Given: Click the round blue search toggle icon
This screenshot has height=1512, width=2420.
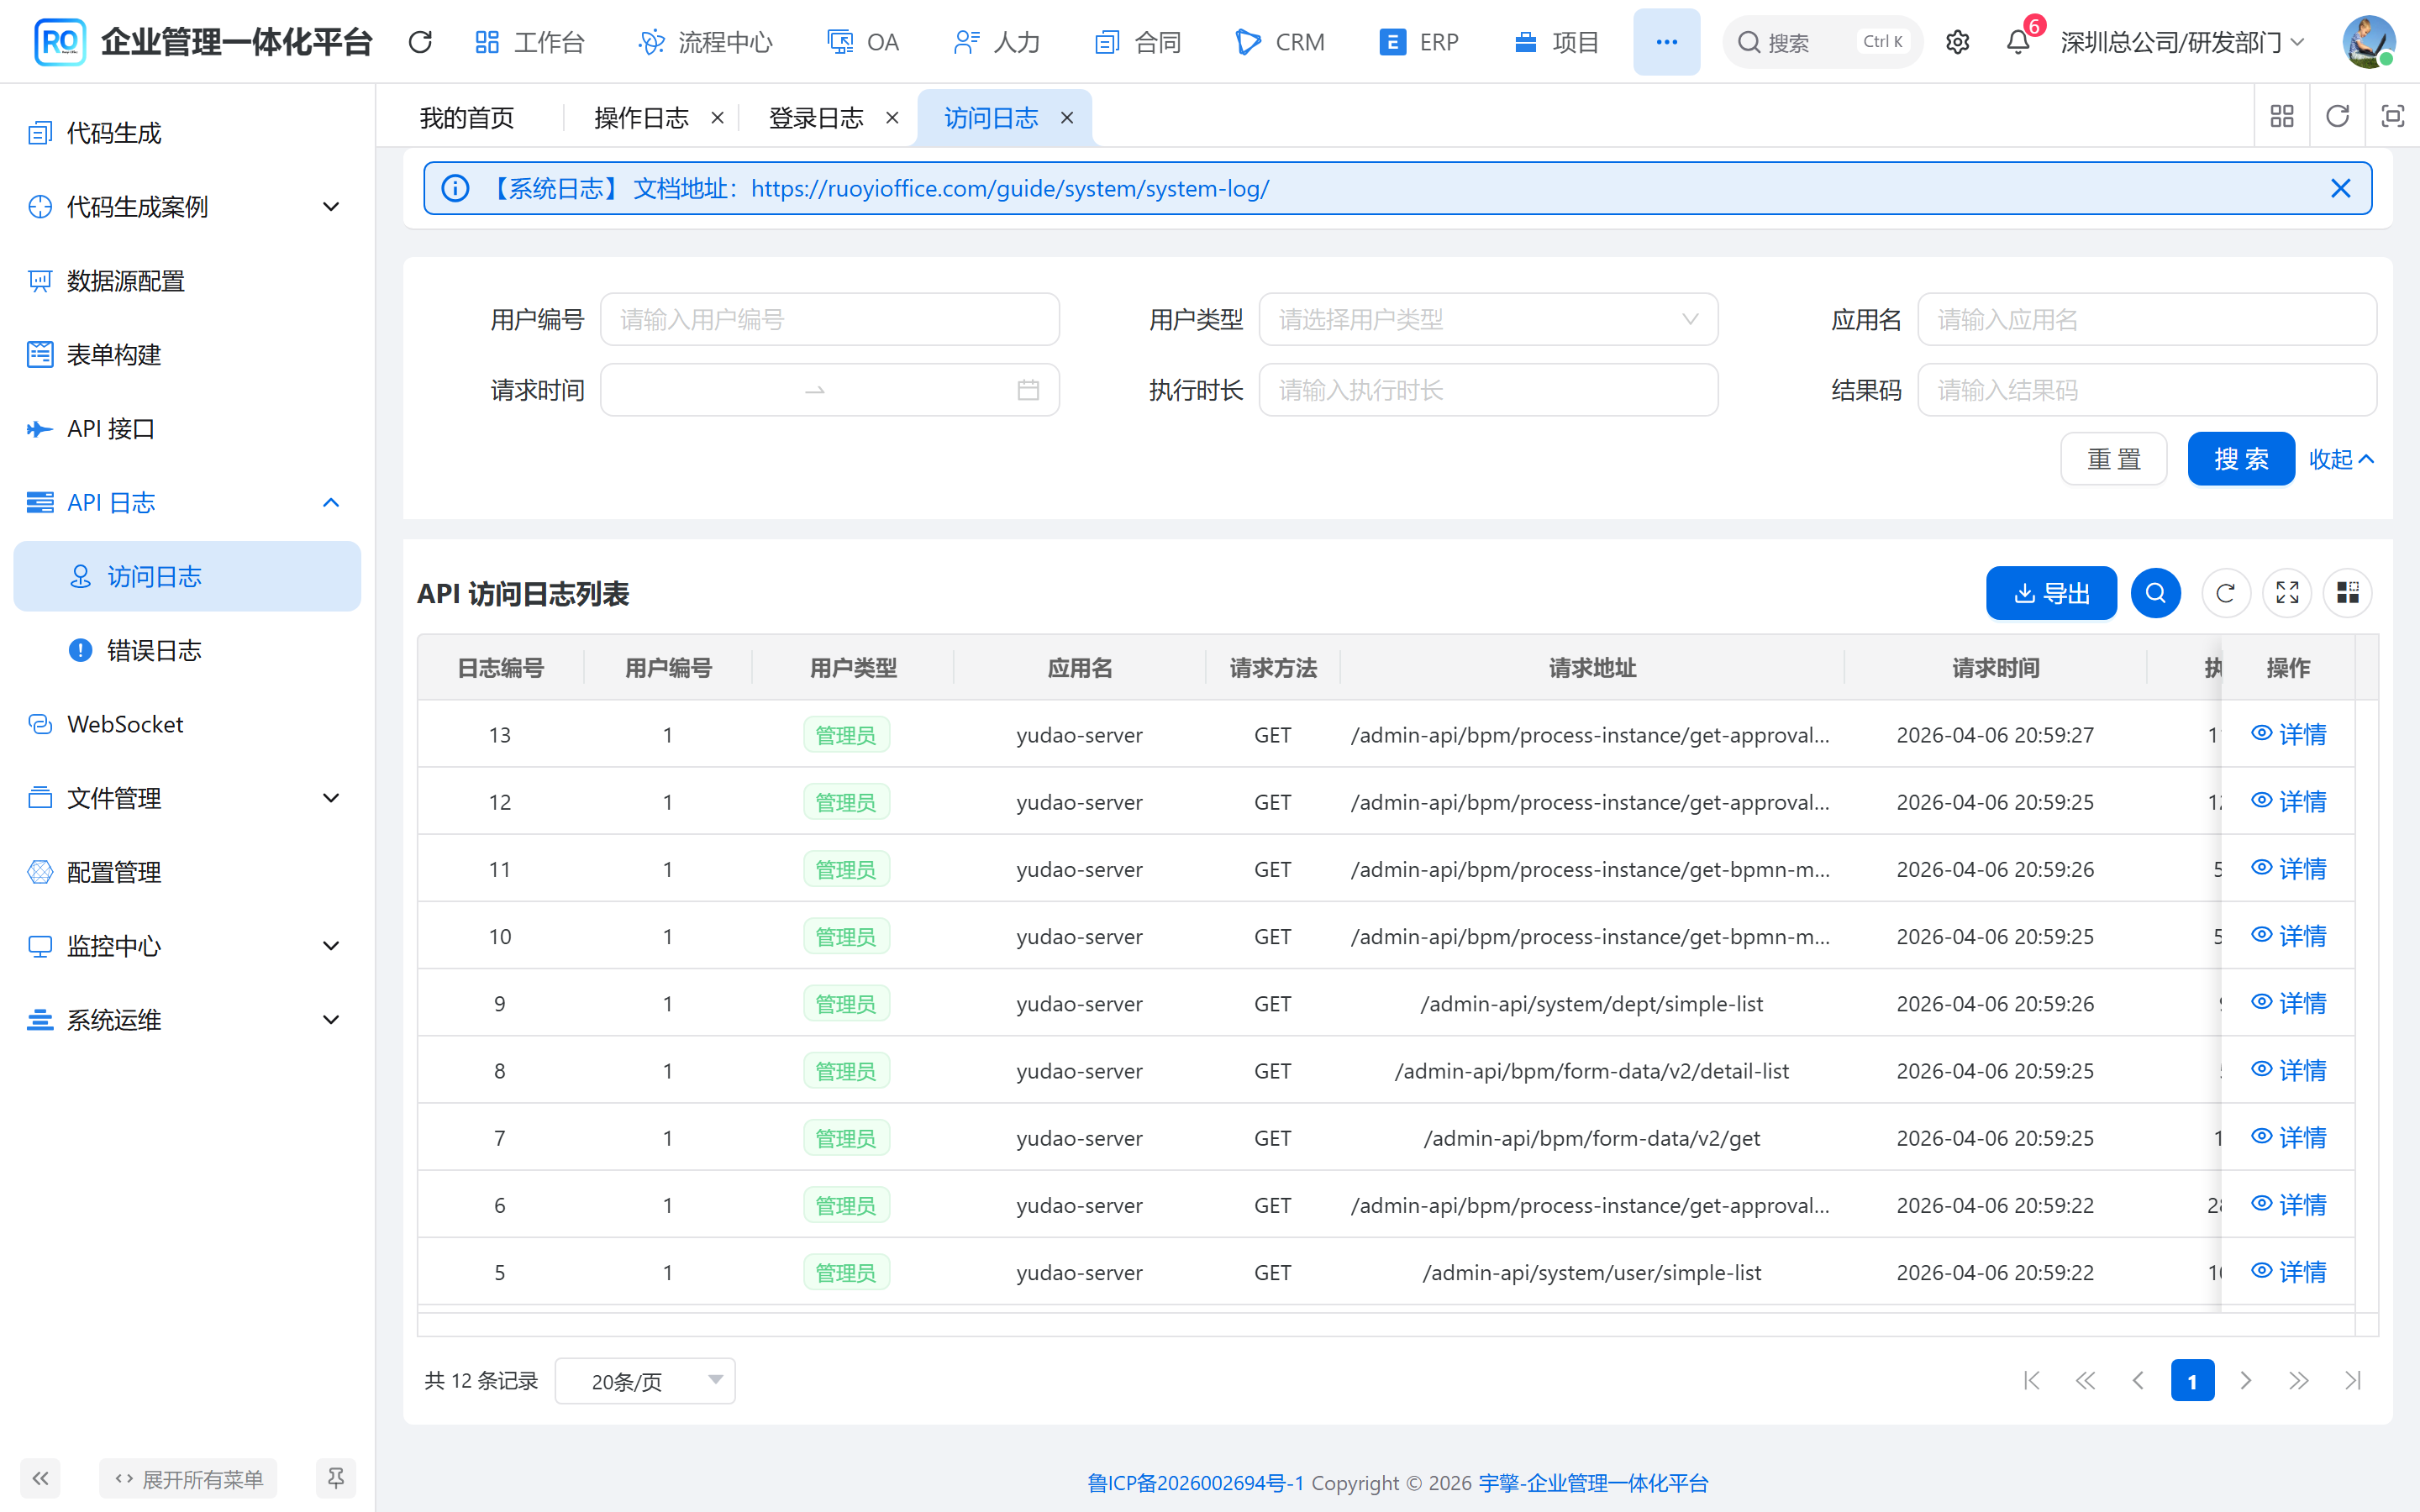Looking at the screenshot, I should (x=2155, y=593).
